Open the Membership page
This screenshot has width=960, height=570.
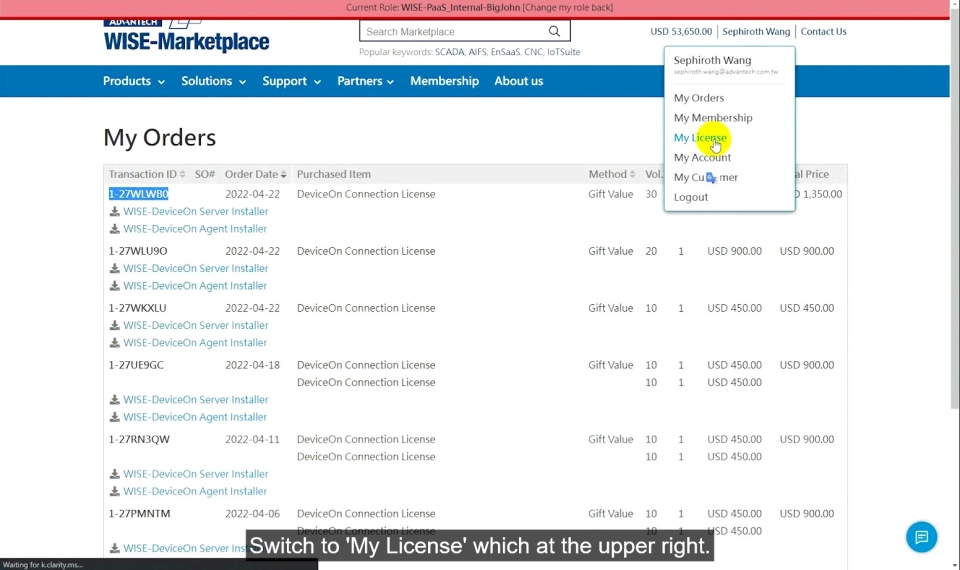pos(444,81)
